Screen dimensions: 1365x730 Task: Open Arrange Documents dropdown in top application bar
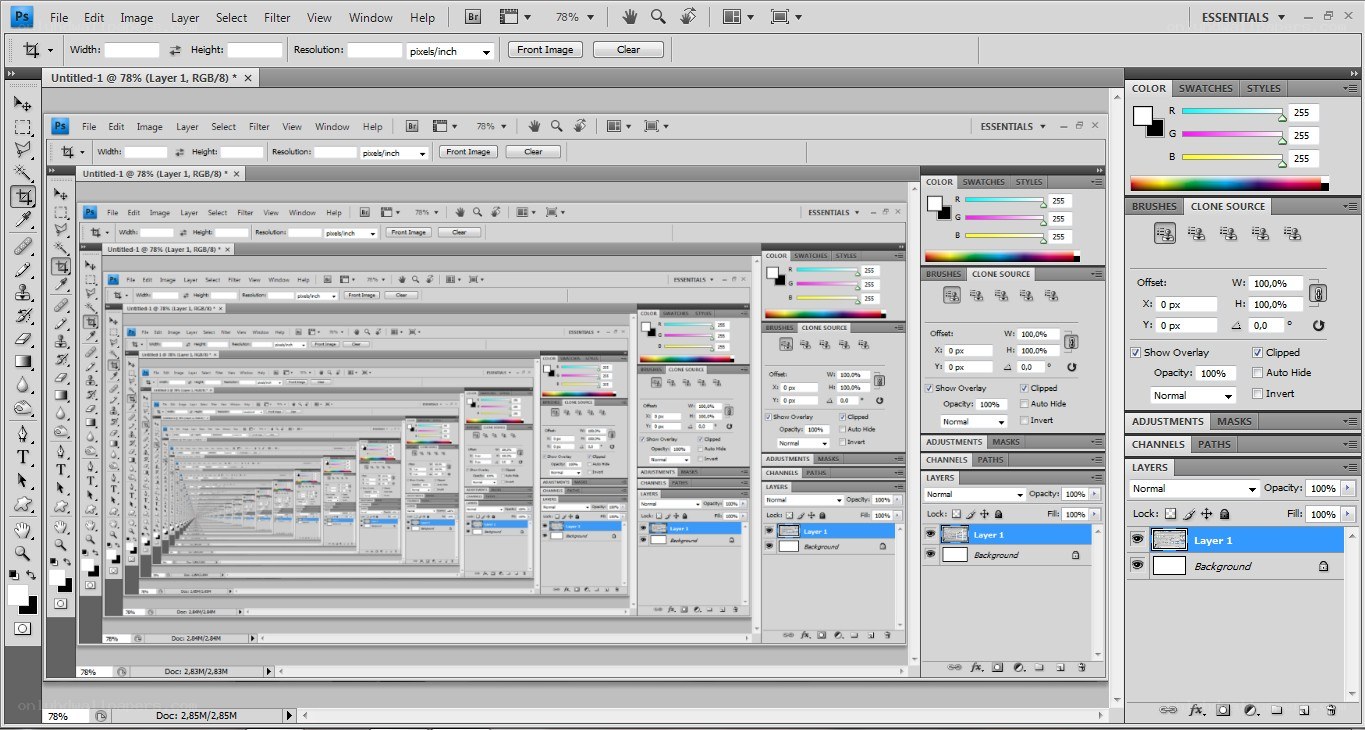(x=738, y=17)
